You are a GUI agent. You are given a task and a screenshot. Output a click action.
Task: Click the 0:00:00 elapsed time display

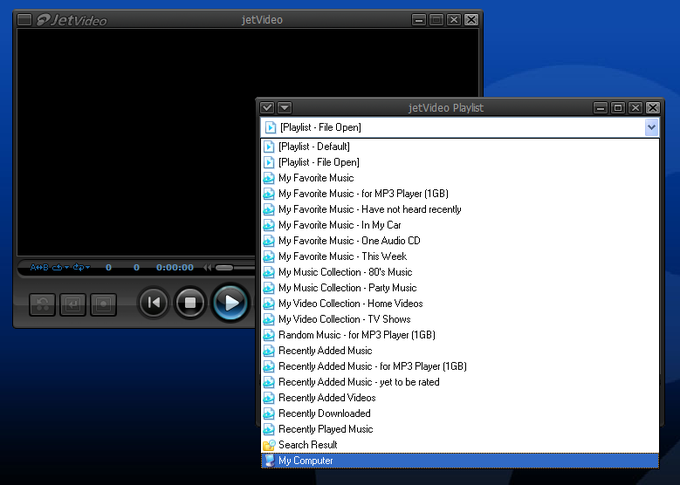(x=175, y=267)
